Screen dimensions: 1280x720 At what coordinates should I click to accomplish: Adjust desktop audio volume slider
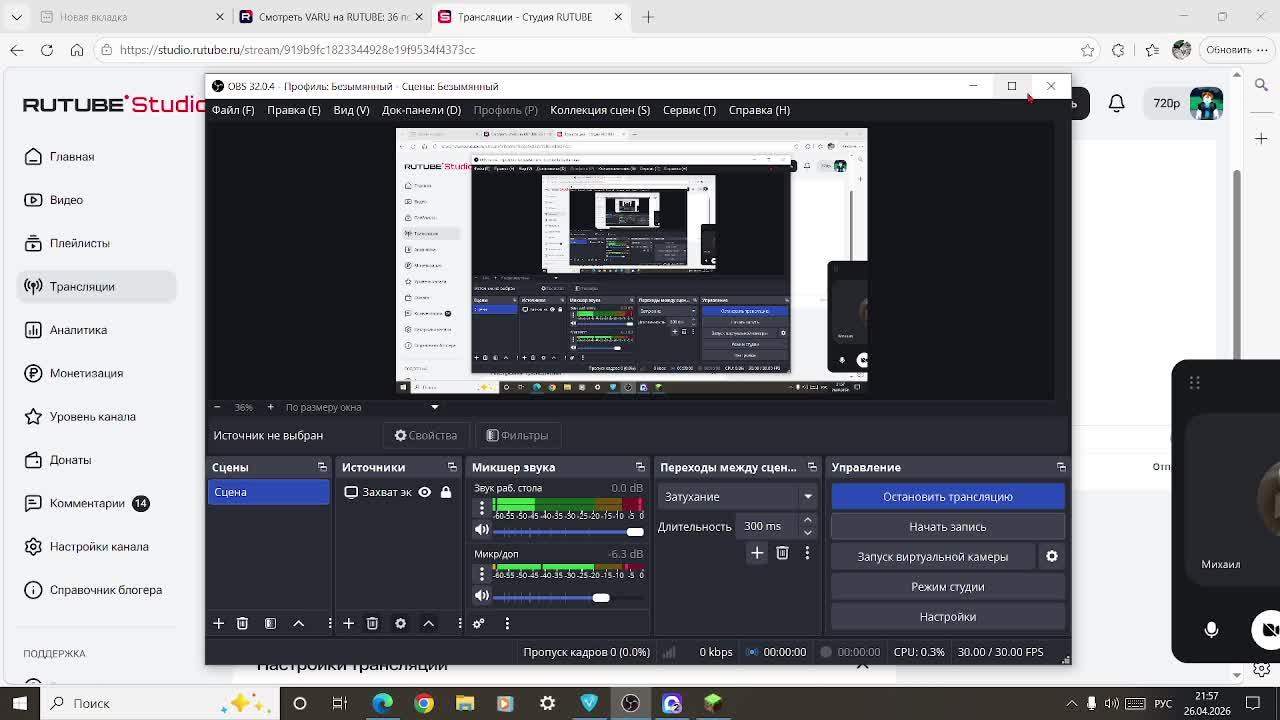[567, 531]
